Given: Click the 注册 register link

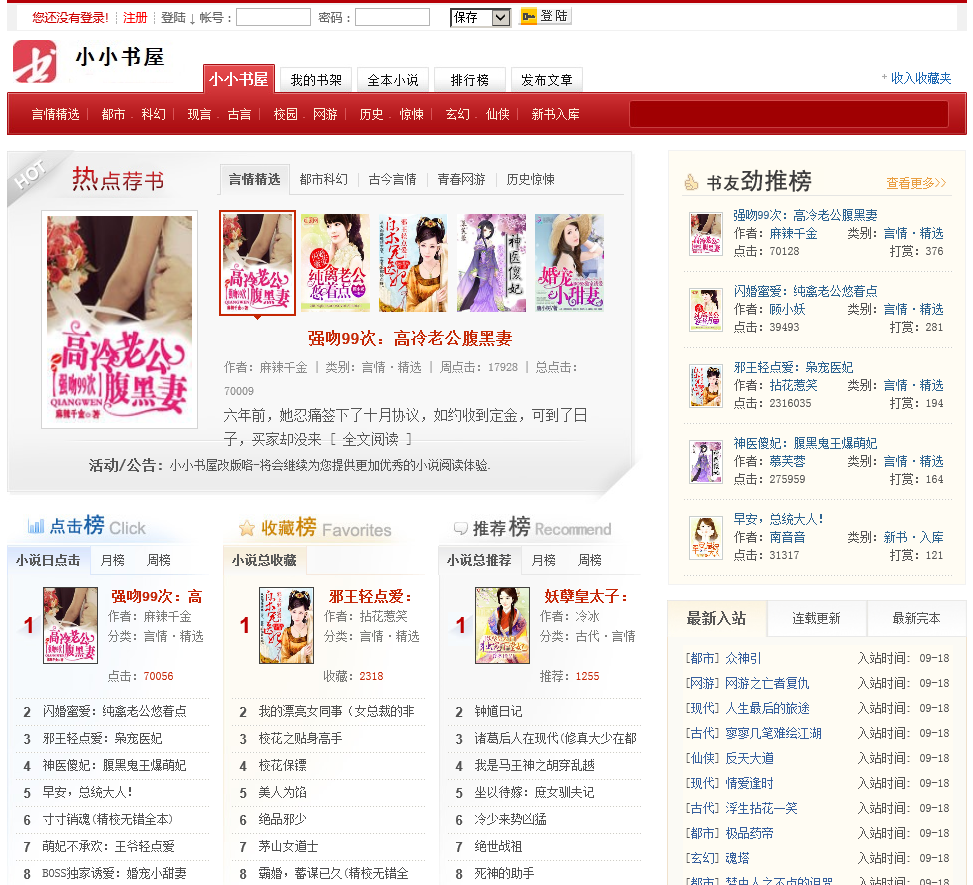Looking at the screenshot, I should (135, 17).
